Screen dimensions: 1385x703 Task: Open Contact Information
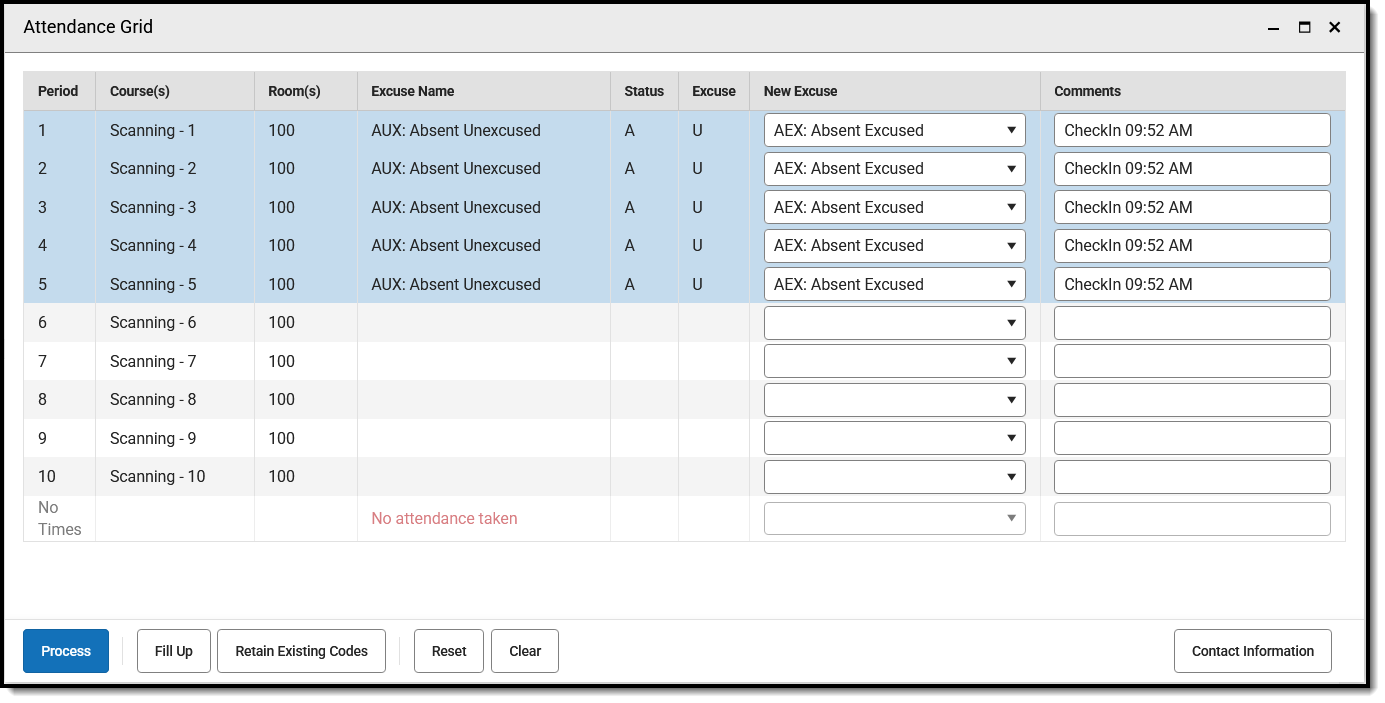[x=1252, y=651]
